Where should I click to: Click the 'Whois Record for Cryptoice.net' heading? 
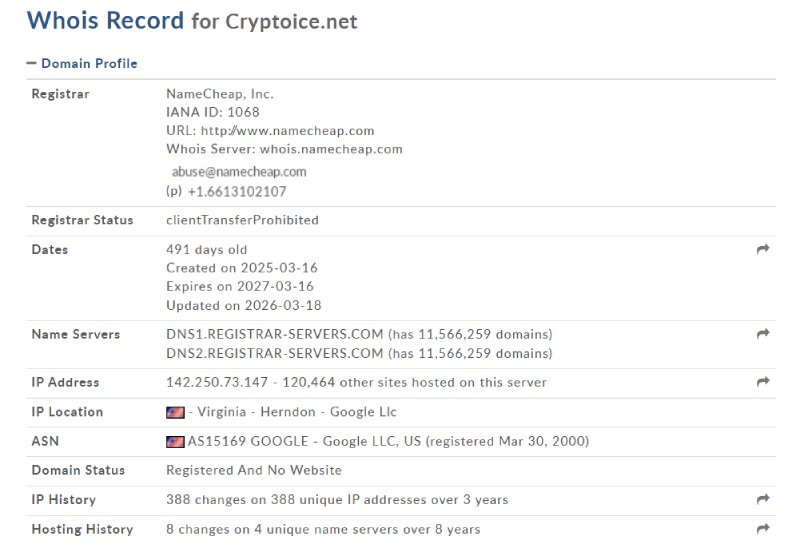point(192,21)
